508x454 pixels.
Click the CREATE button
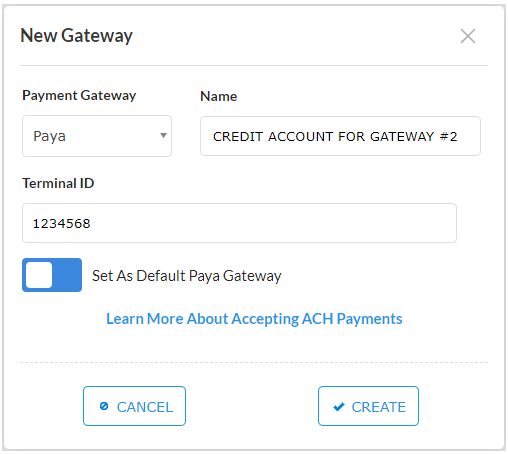pyautogui.click(x=368, y=406)
